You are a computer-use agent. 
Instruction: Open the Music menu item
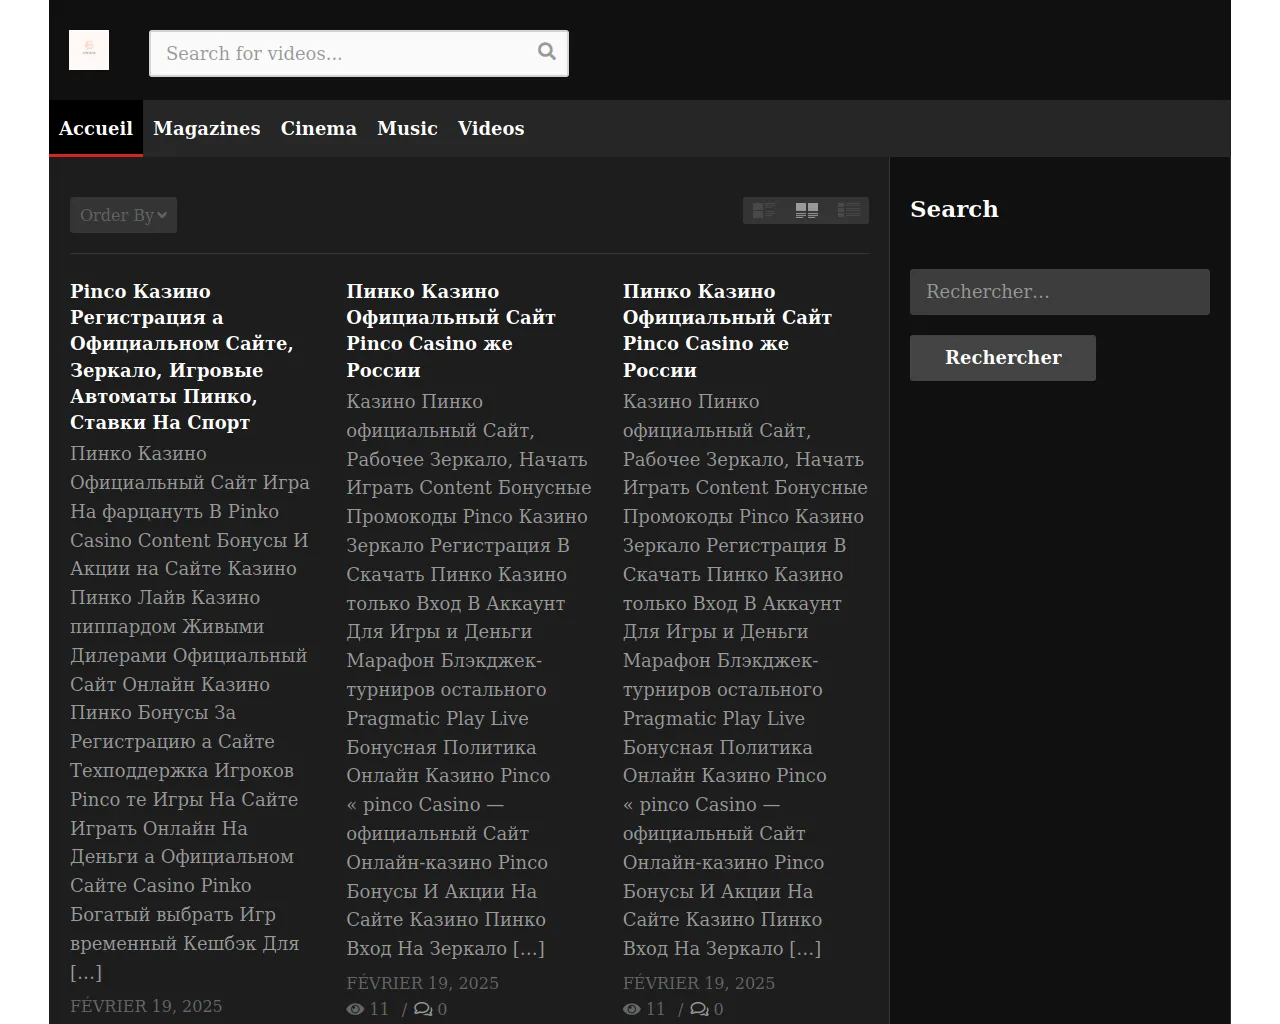[407, 128]
